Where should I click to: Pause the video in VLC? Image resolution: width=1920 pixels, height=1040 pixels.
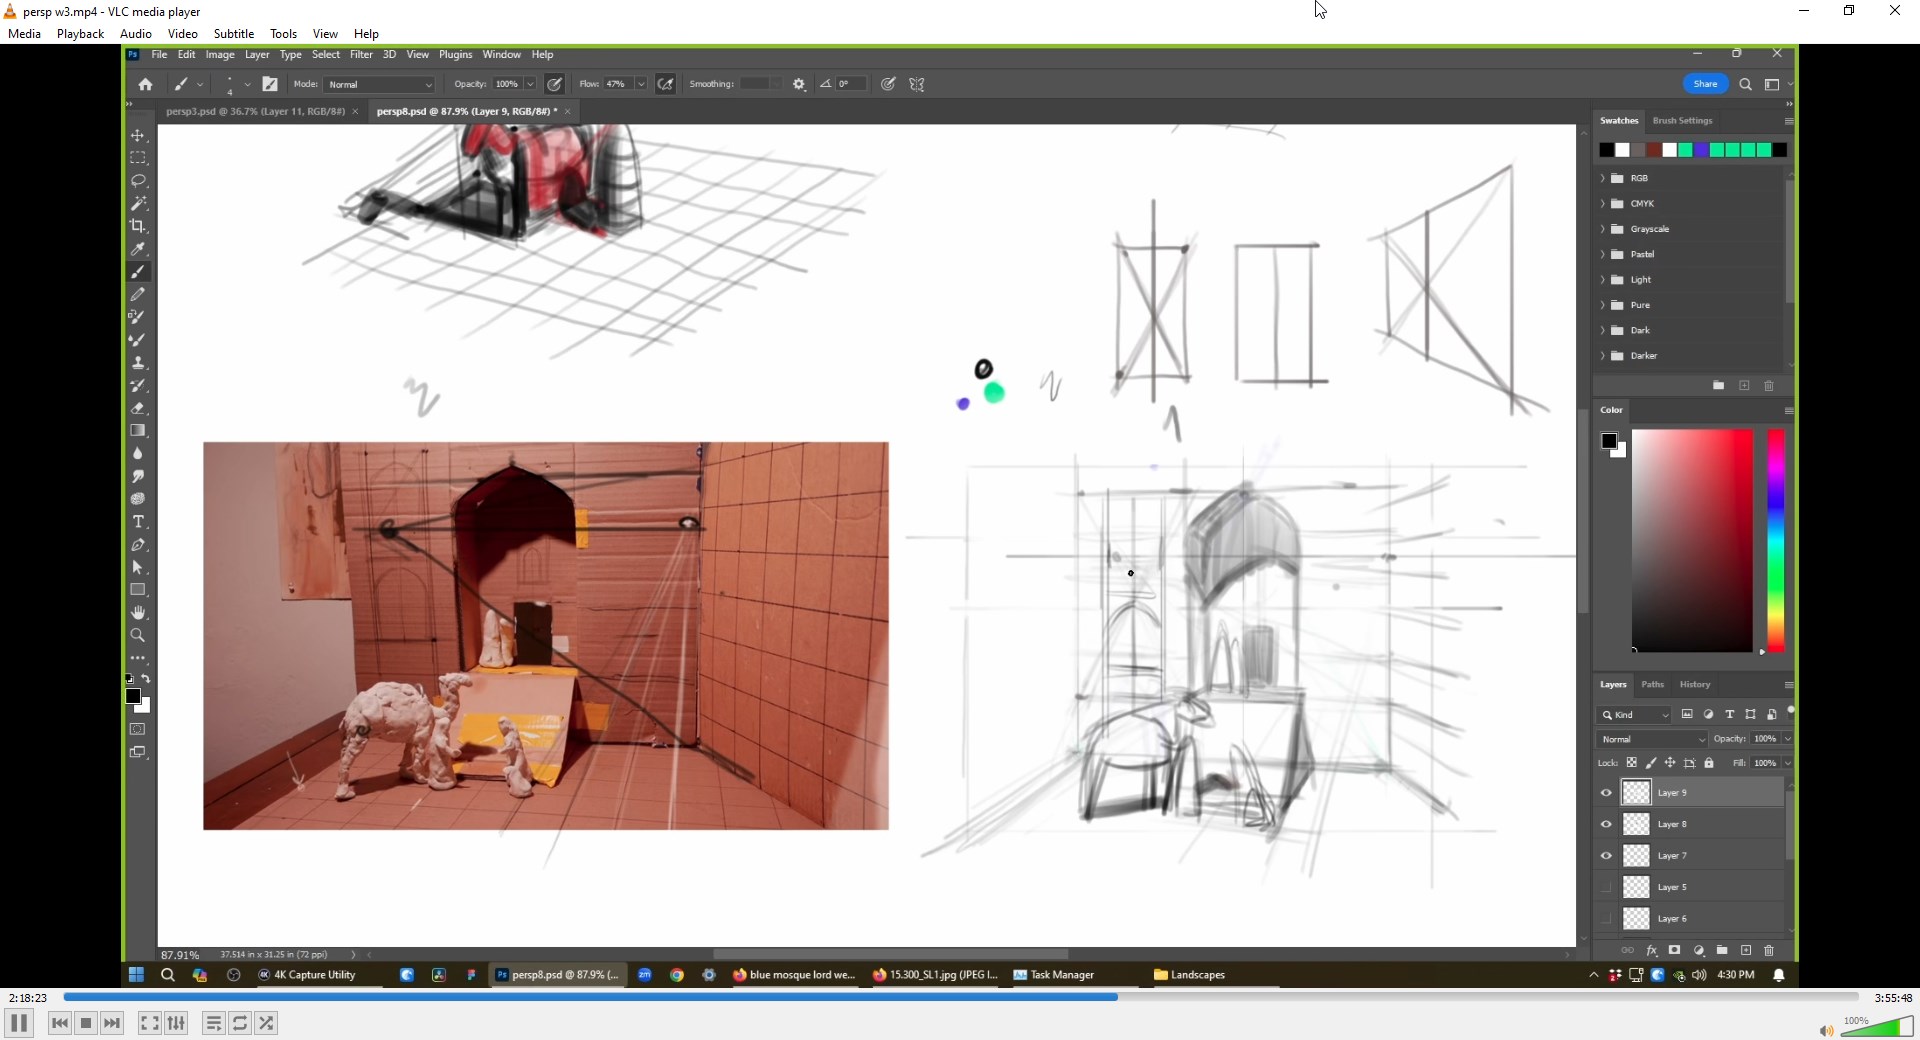coord(19,1023)
